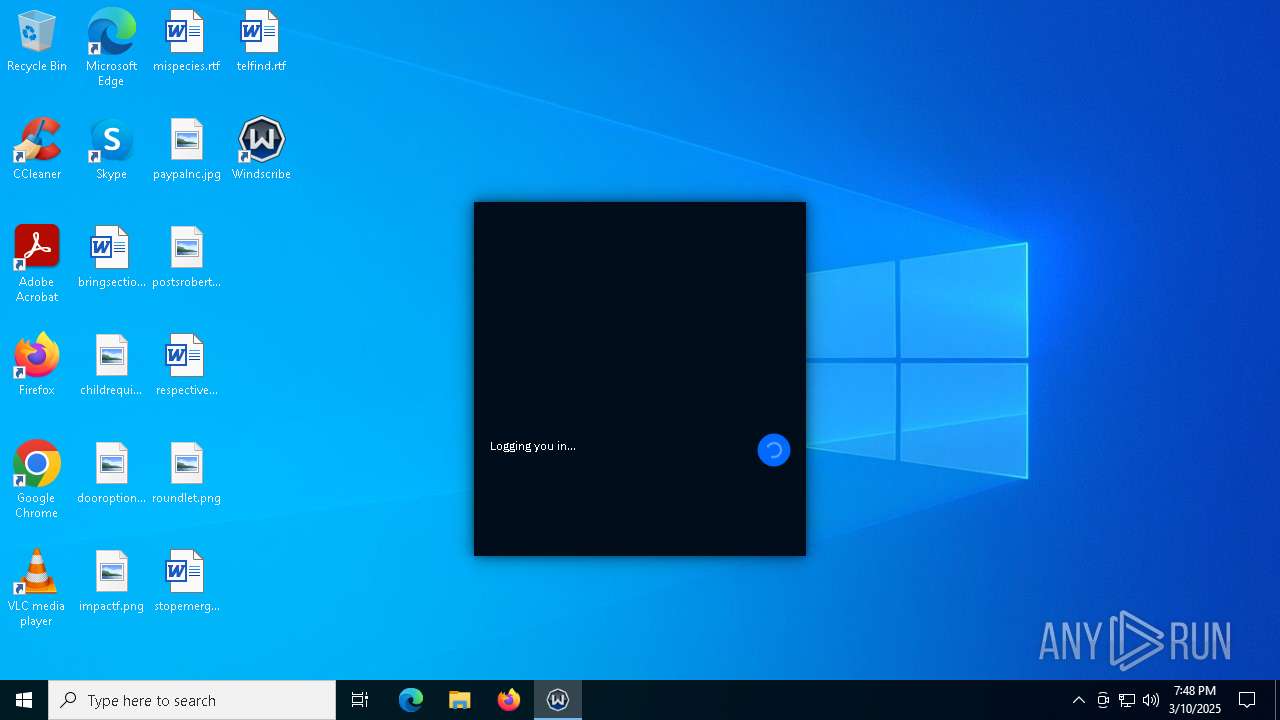Image resolution: width=1280 pixels, height=720 pixels.
Task: Open the Windows Start menu
Action: 24,700
